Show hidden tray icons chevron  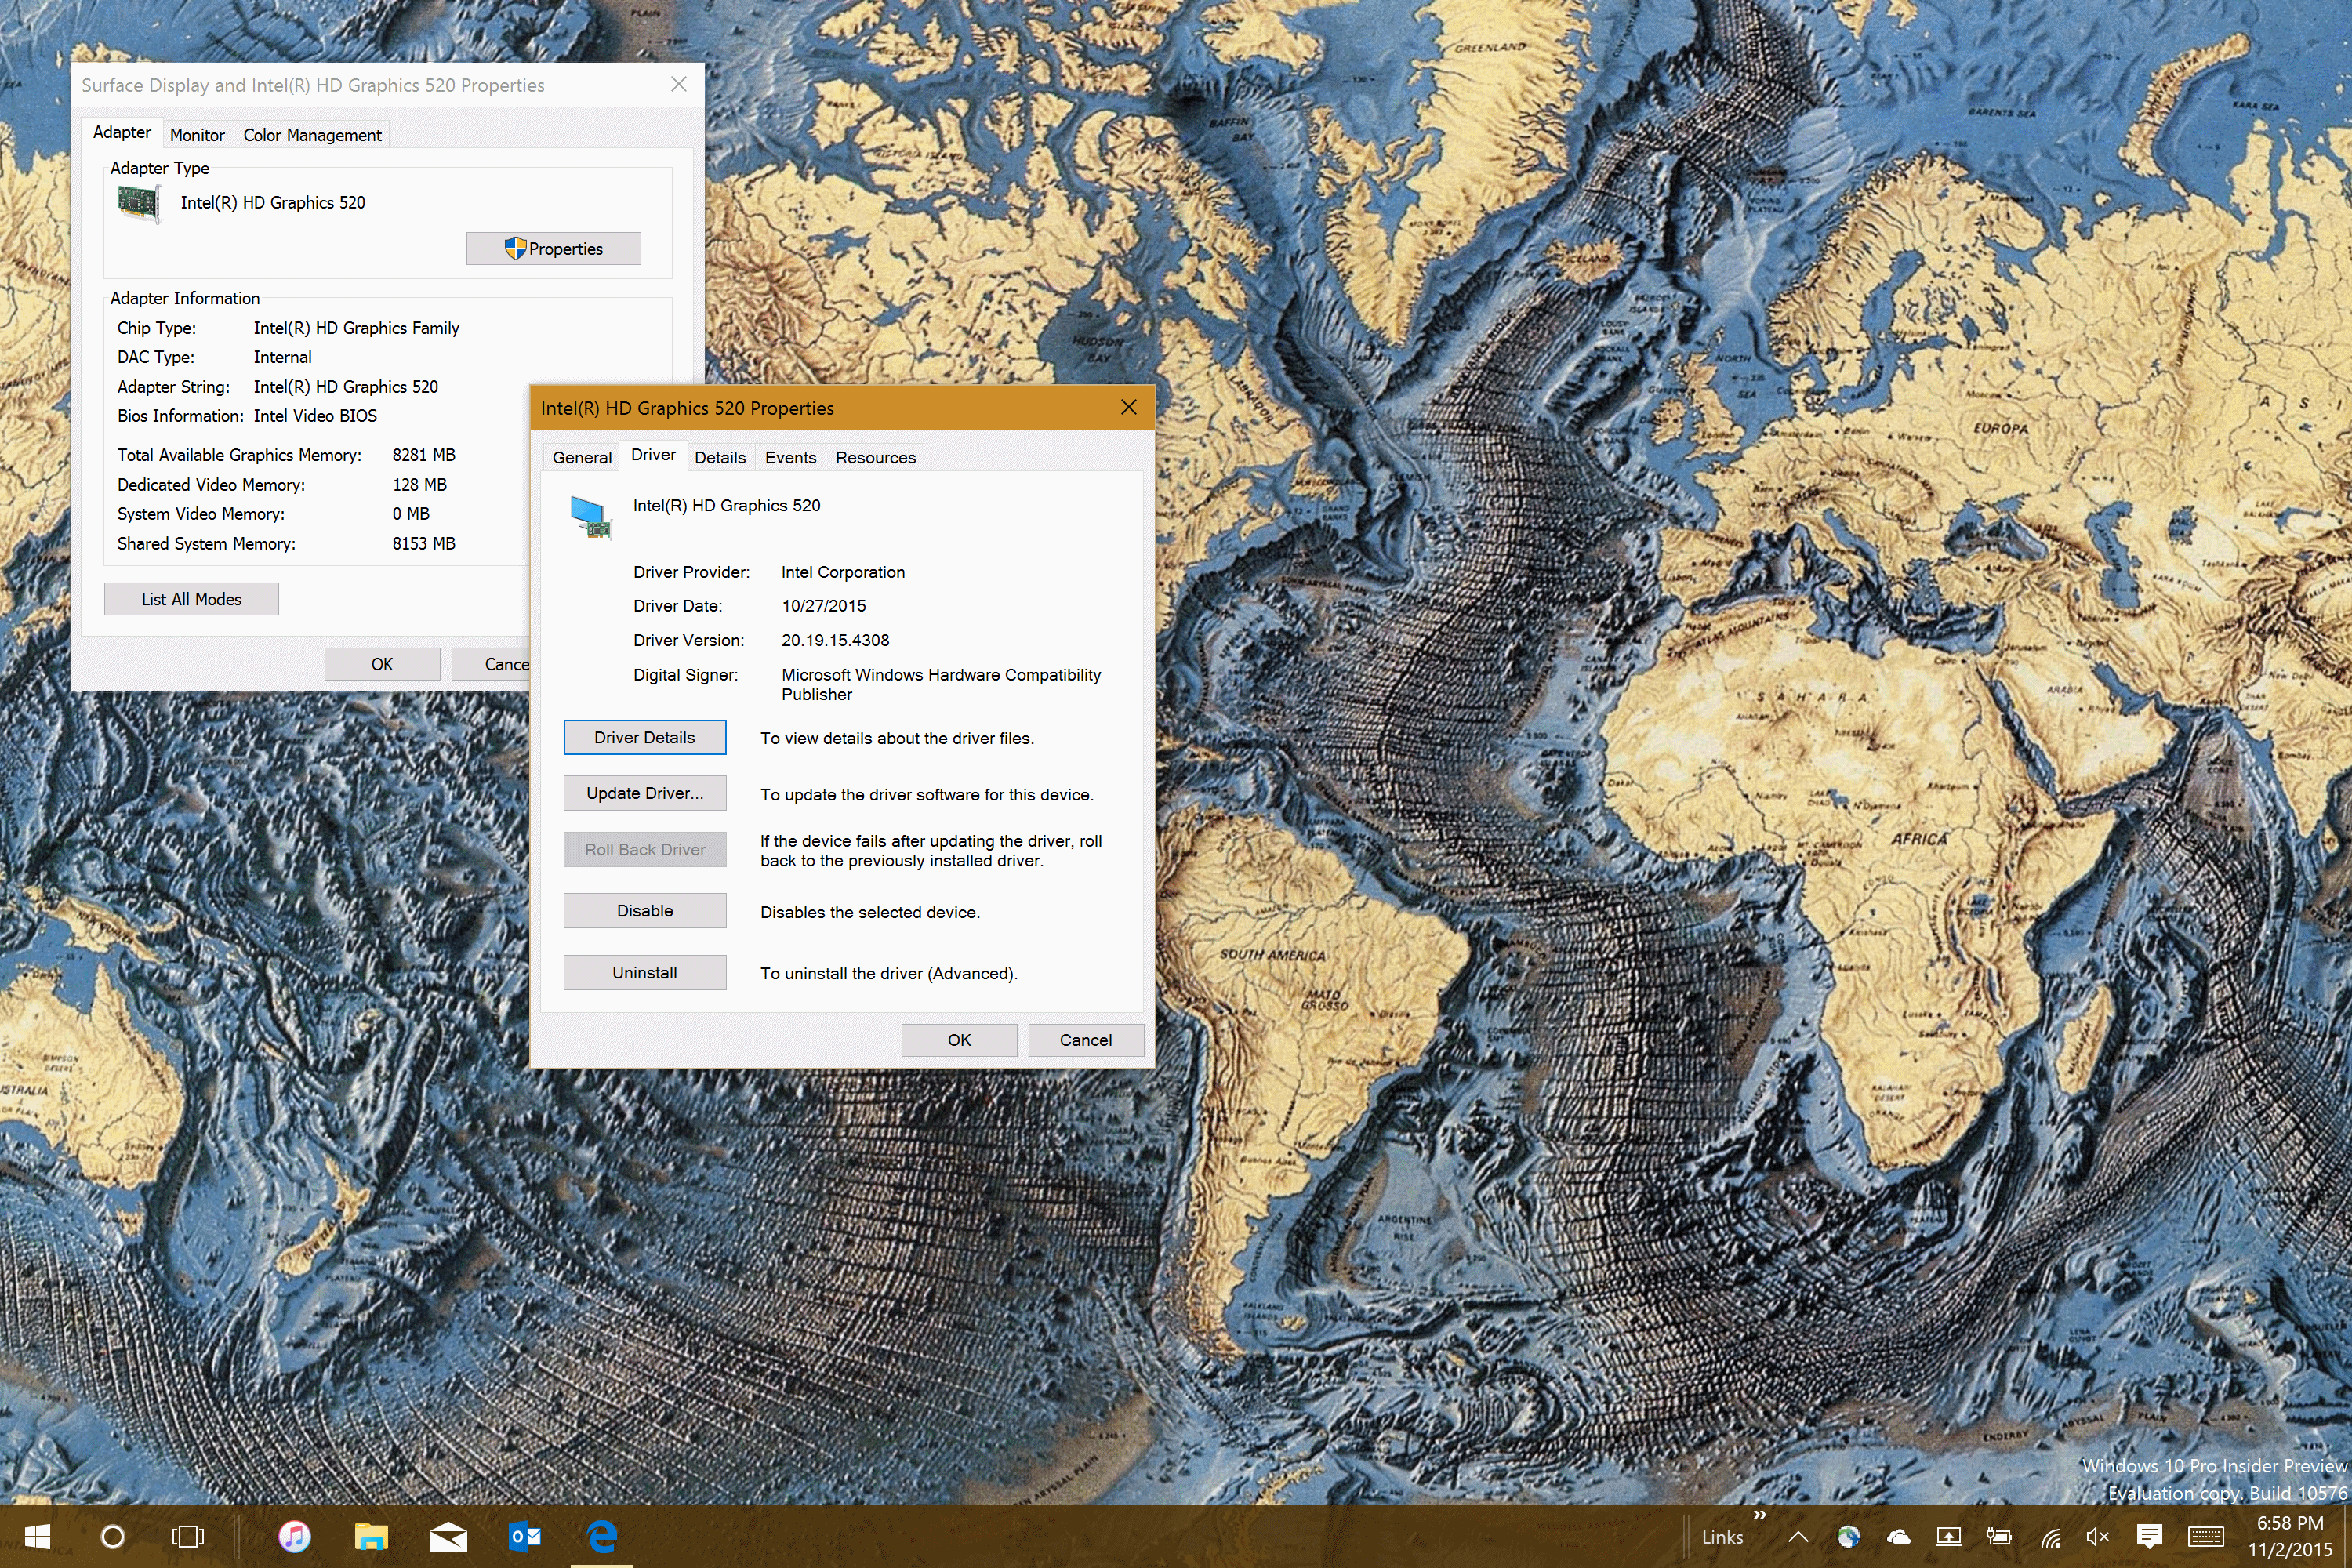tap(1798, 1537)
